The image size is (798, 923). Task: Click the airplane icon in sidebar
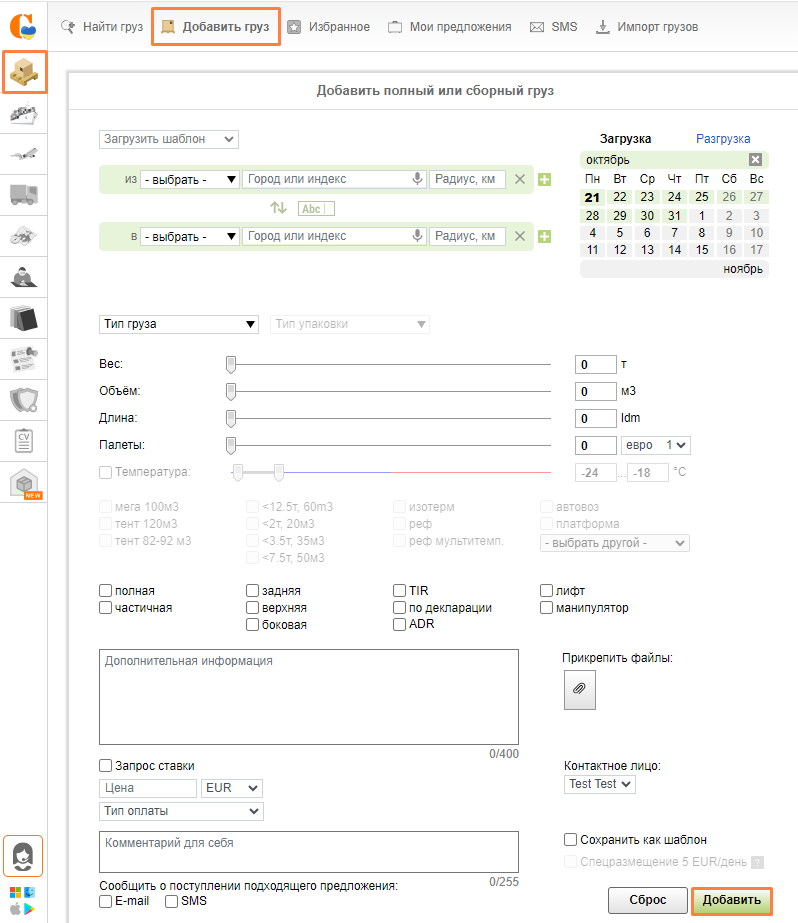pos(24,154)
